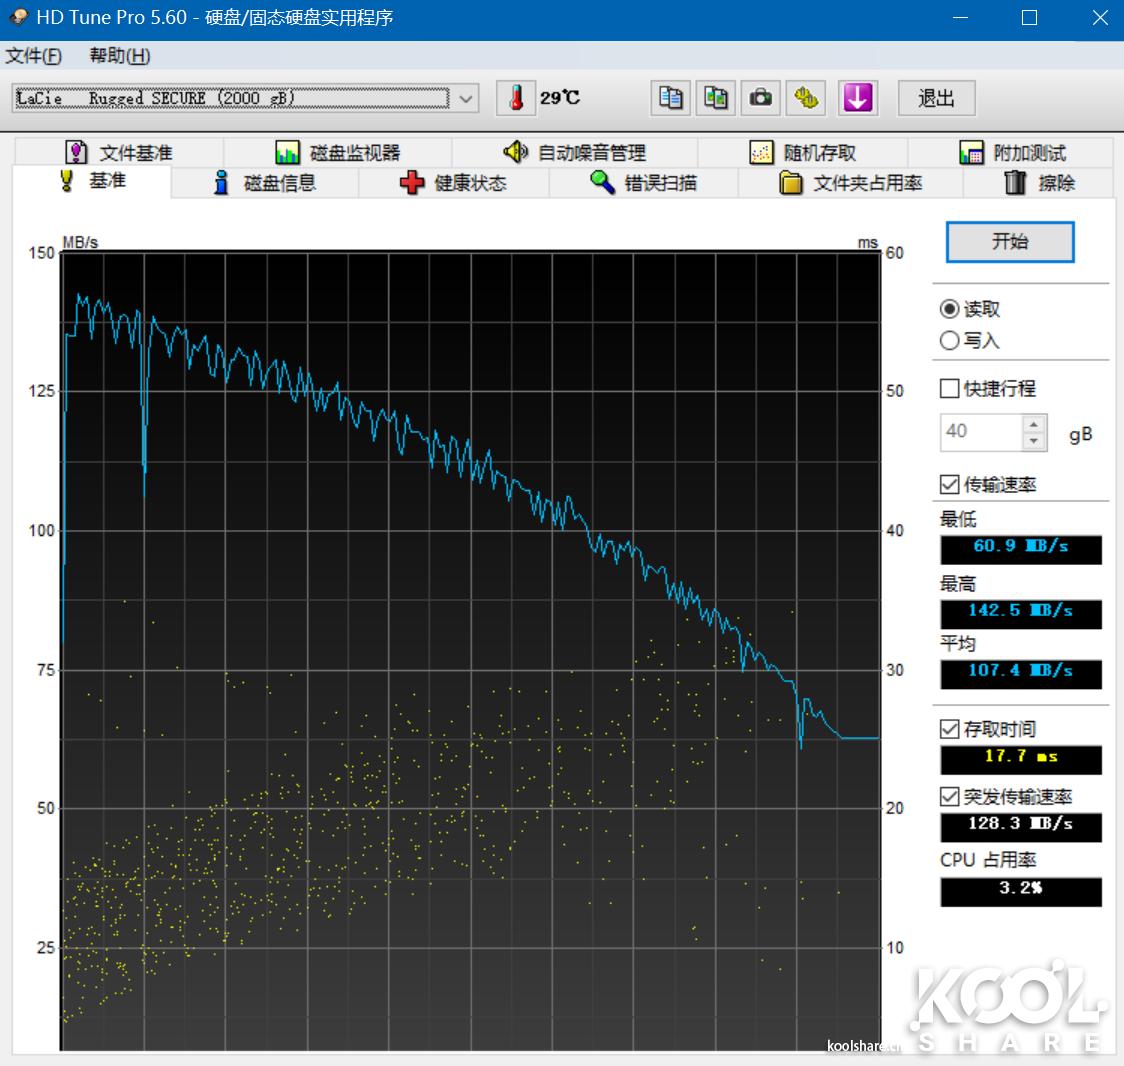Copy info to clipboard icon
1124x1066 pixels.
[x=671, y=97]
